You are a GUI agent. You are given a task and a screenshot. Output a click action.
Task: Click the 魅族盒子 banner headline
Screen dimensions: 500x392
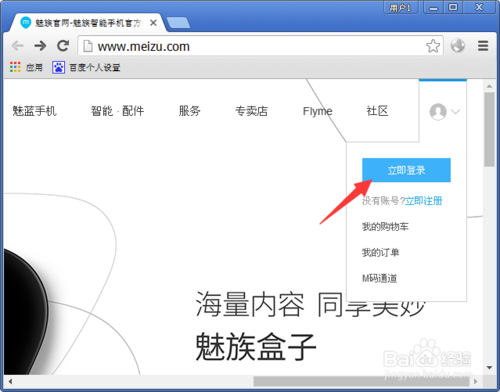point(256,347)
